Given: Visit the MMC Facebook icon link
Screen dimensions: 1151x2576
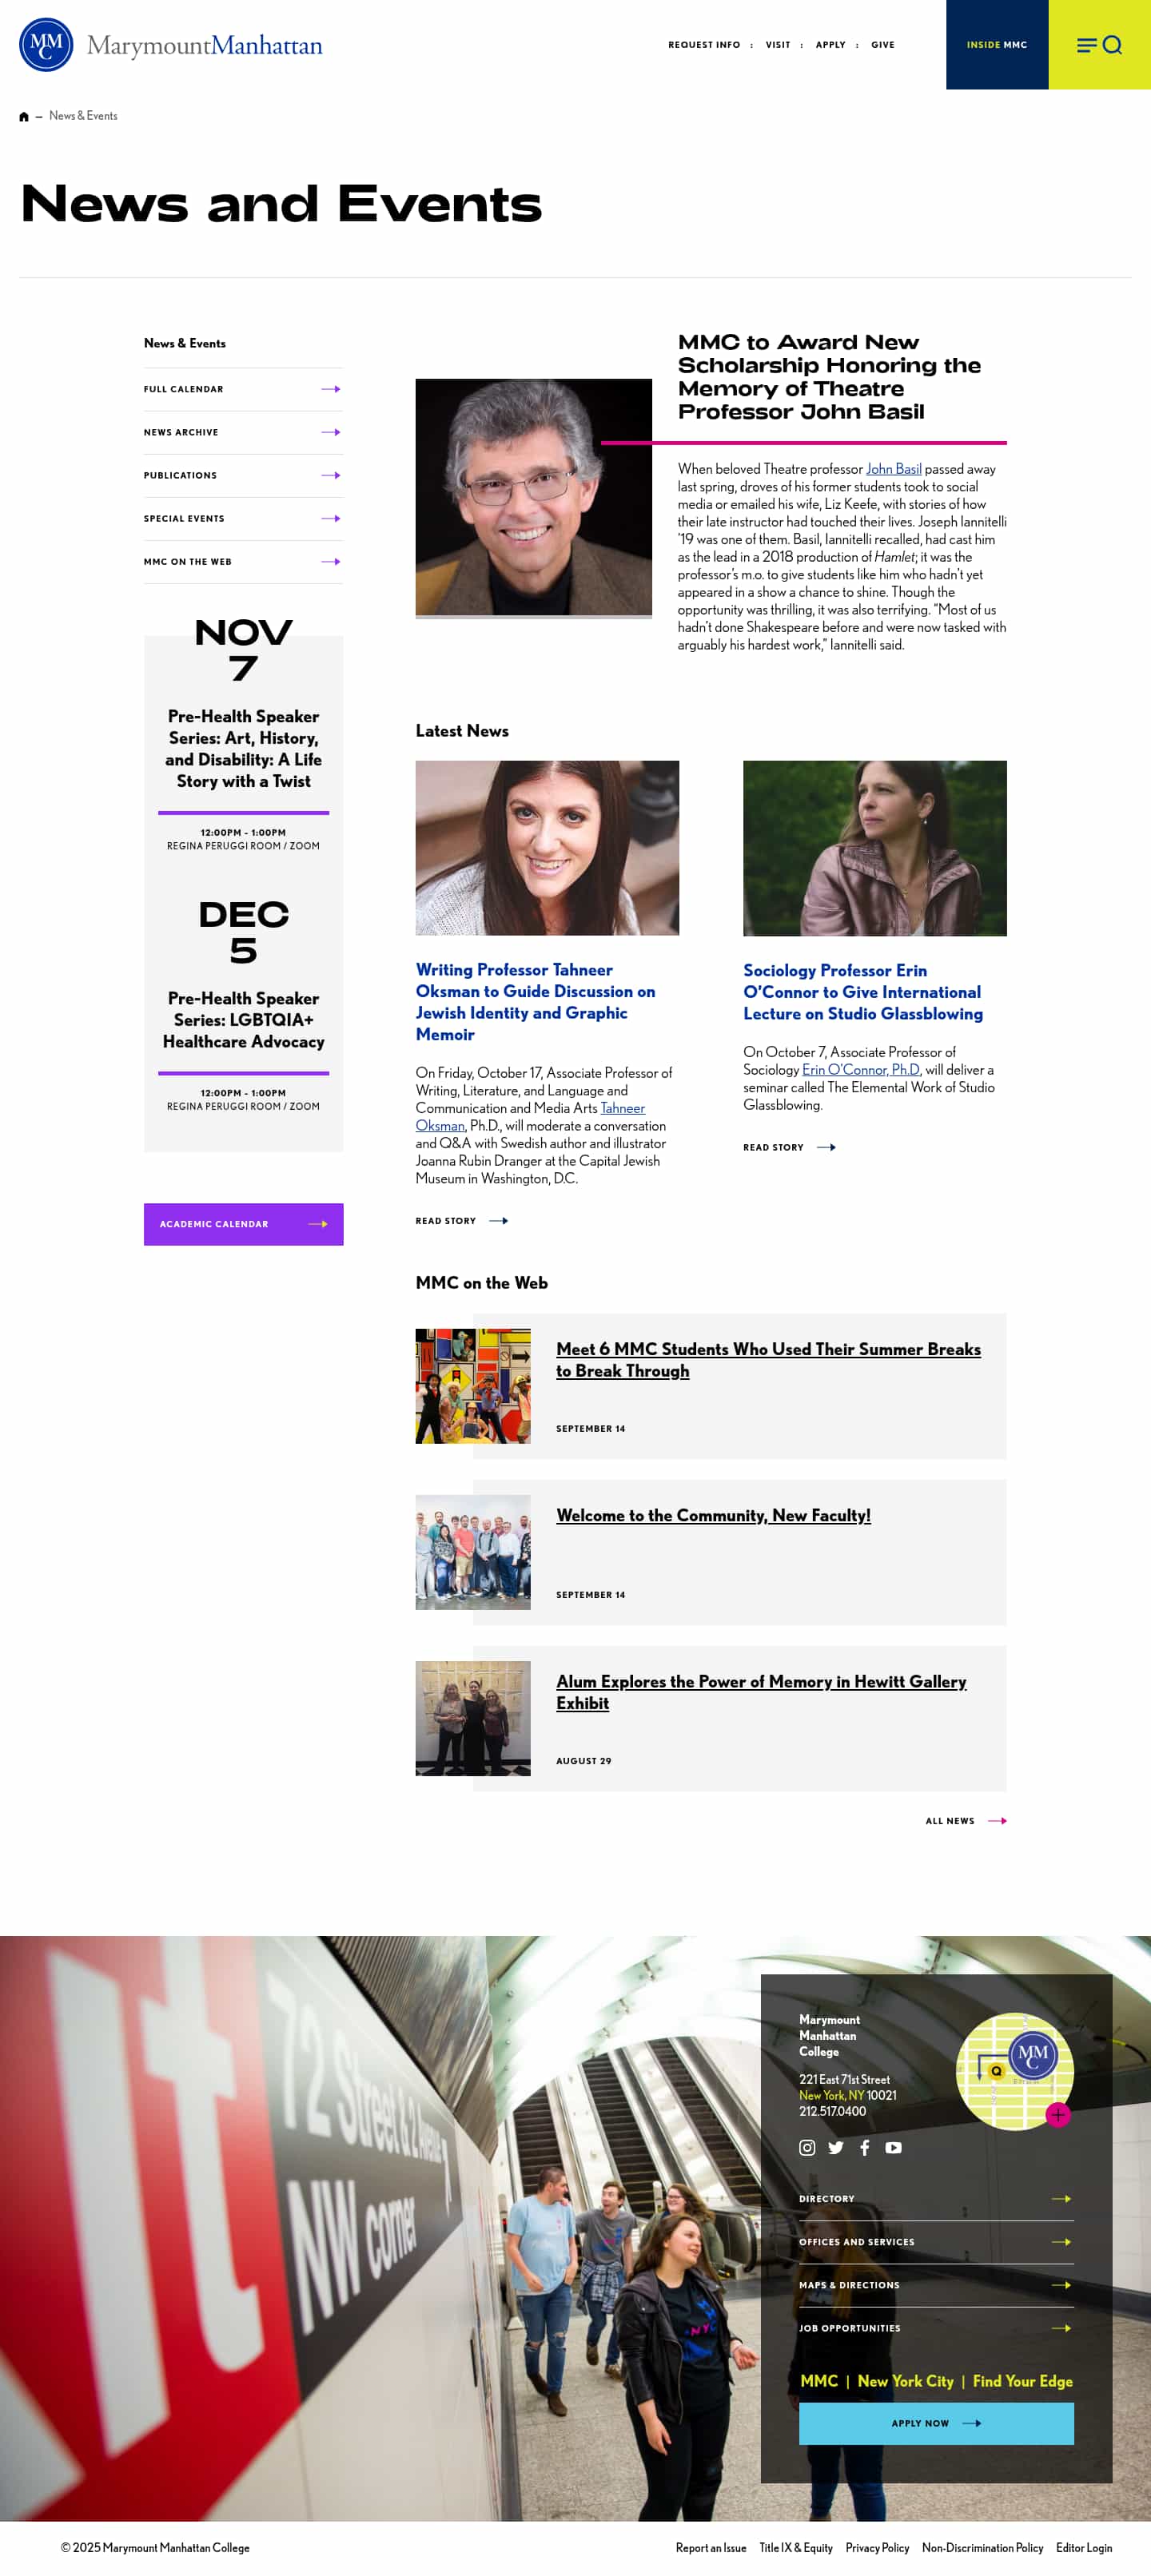Looking at the screenshot, I should [865, 2147].
